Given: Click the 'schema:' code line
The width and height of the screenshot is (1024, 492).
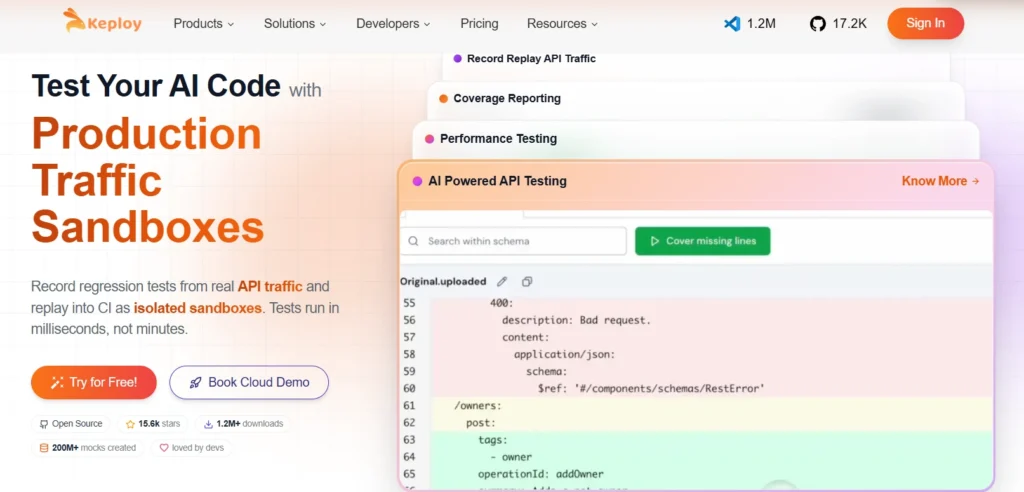Looking at the screenshot, I should coord(547,372).
